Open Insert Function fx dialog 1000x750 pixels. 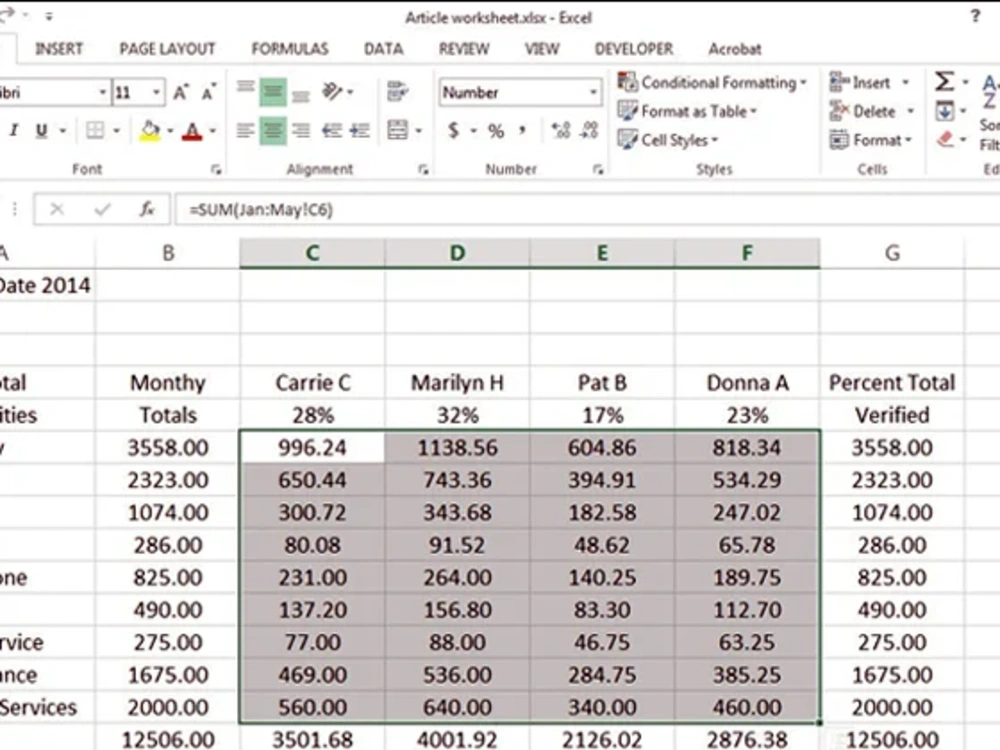[x=147, y=209]
